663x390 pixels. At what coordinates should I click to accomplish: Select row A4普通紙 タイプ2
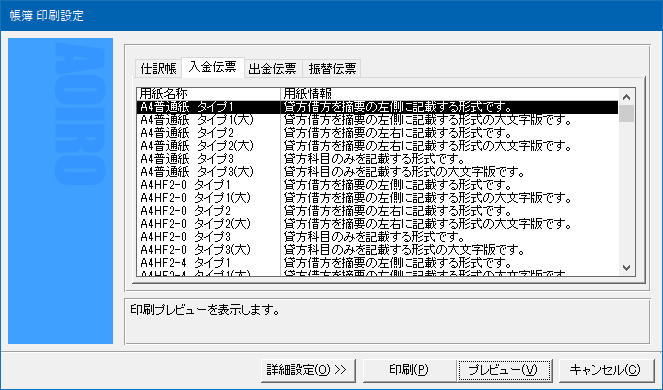pos(377,133)
